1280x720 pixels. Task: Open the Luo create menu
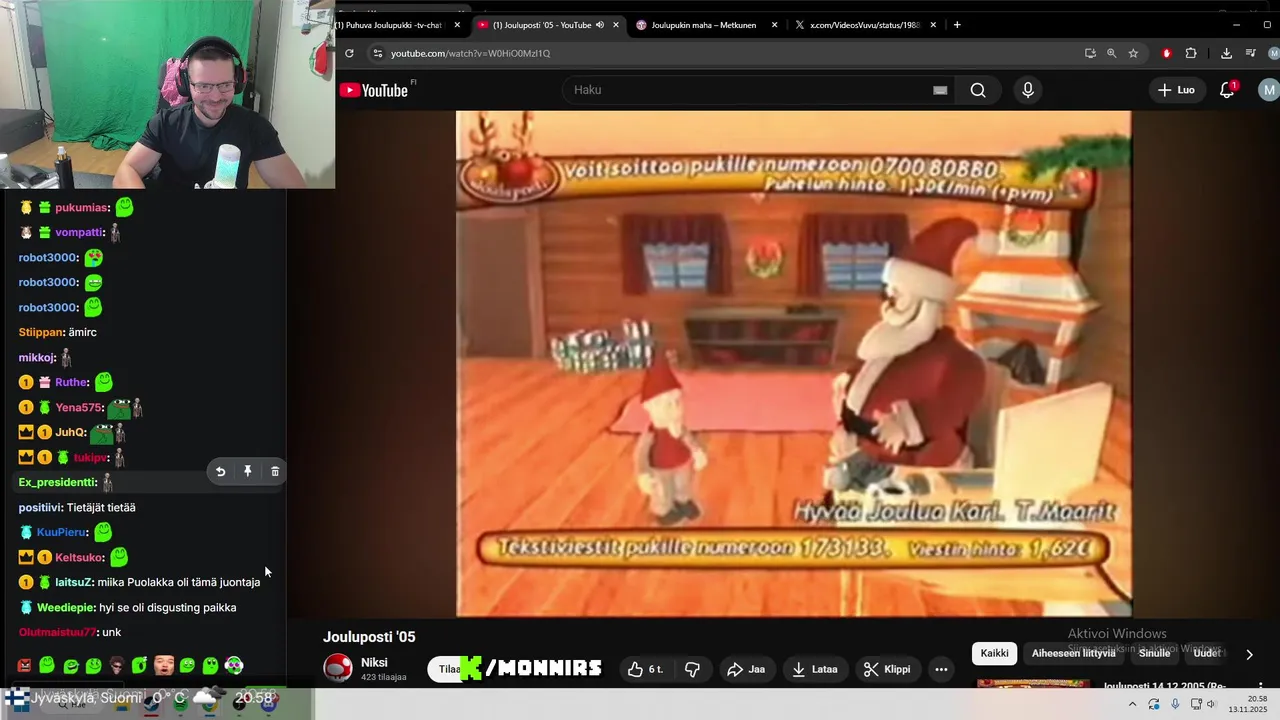pyautogui.click(x=1176, y=90)
